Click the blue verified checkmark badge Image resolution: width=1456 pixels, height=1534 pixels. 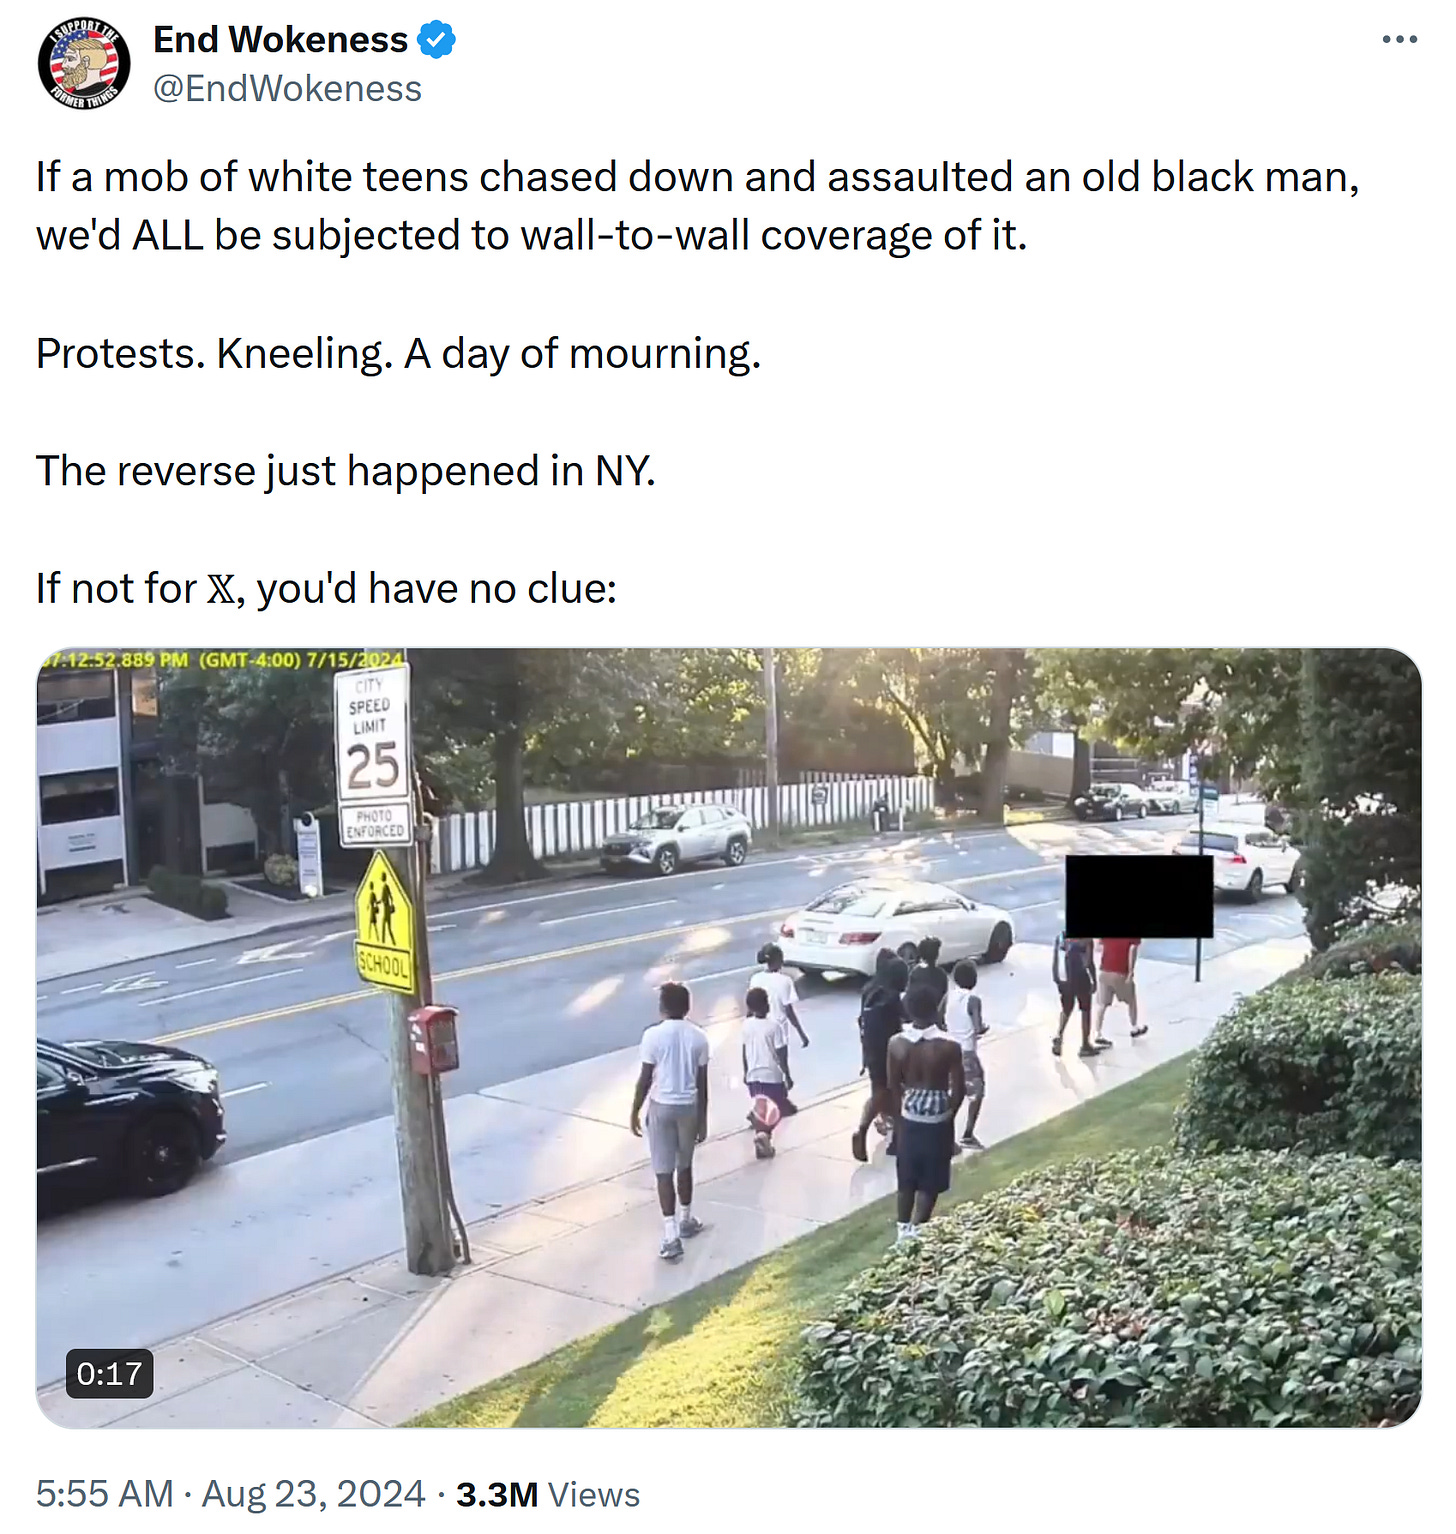click(437, 40)
